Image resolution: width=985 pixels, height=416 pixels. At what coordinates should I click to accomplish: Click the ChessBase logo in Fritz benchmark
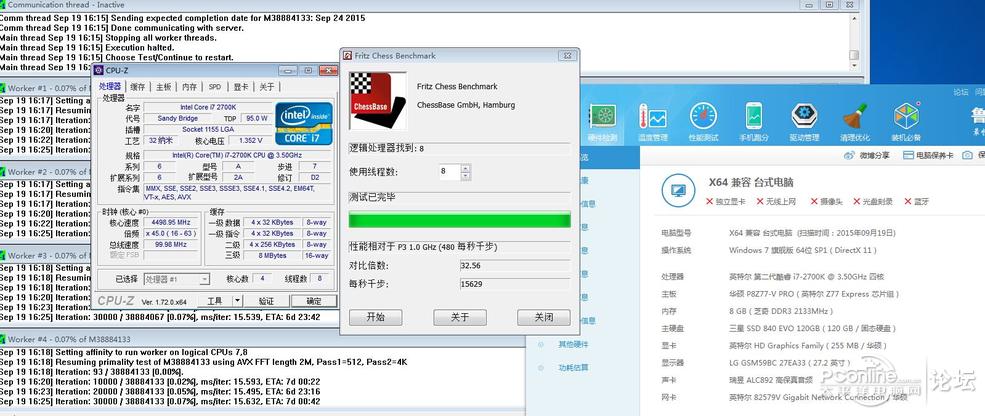click(378, 101)
